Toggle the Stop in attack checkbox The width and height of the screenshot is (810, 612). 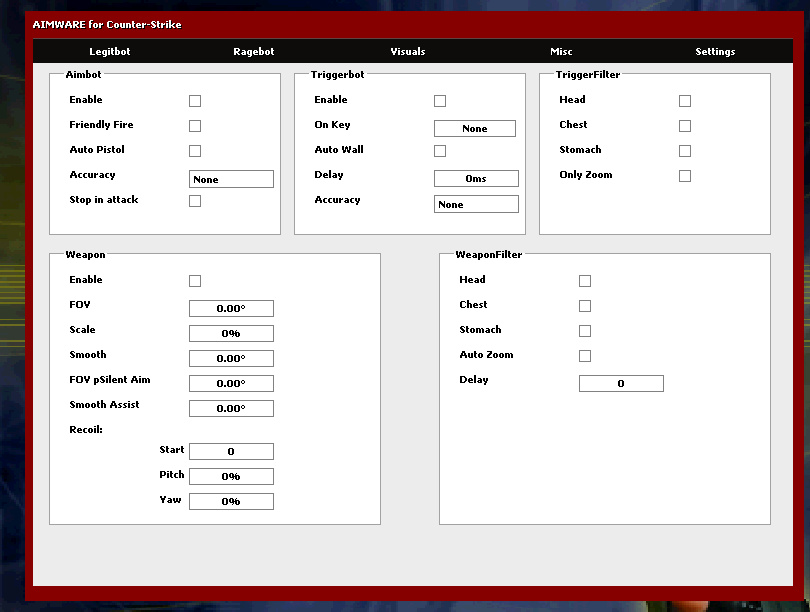pyautogui.click(x=195, y=201)
